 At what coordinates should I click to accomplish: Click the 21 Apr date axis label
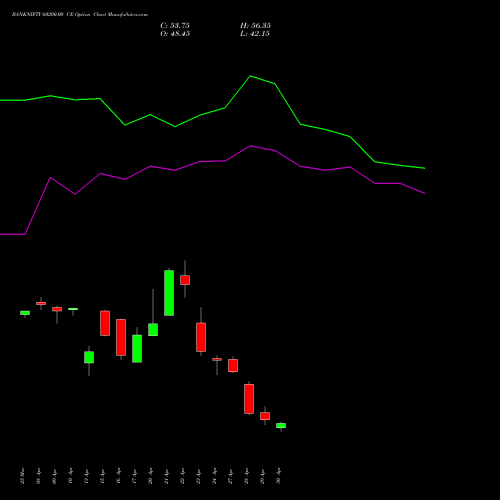pyautogui.click(x=167, y=476)
